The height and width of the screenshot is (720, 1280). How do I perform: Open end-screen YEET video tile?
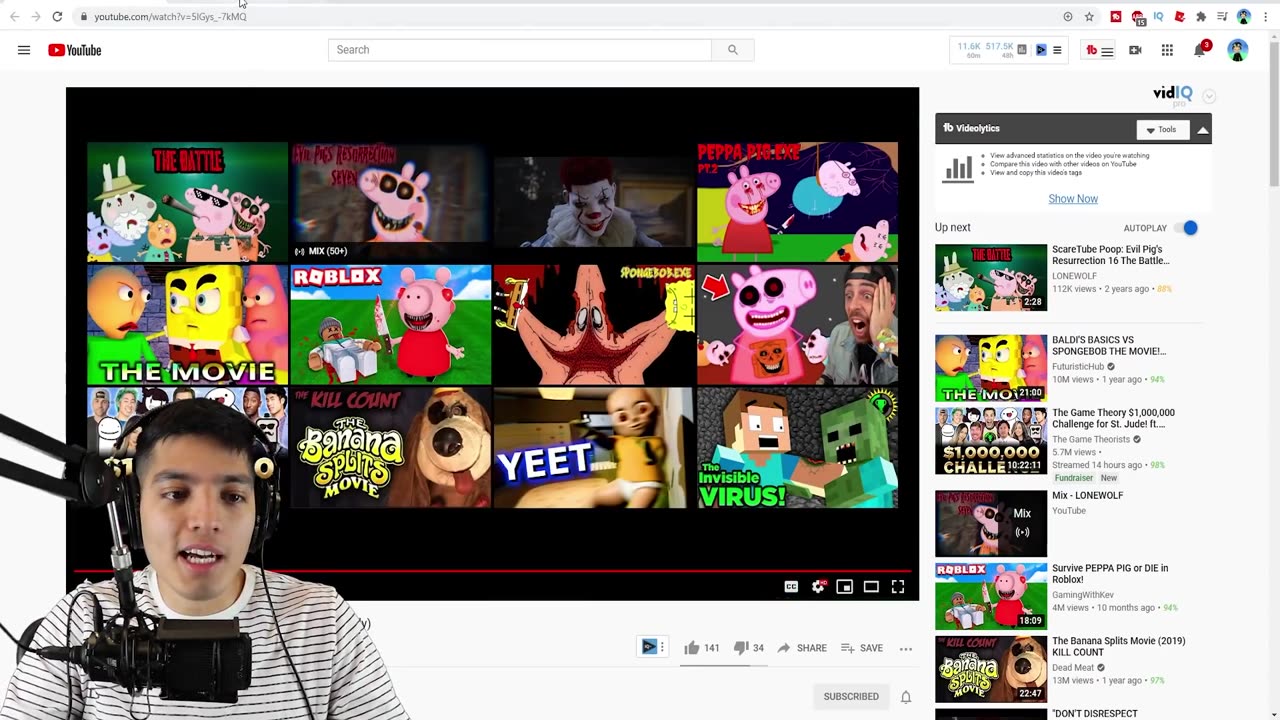click(593, 448)
